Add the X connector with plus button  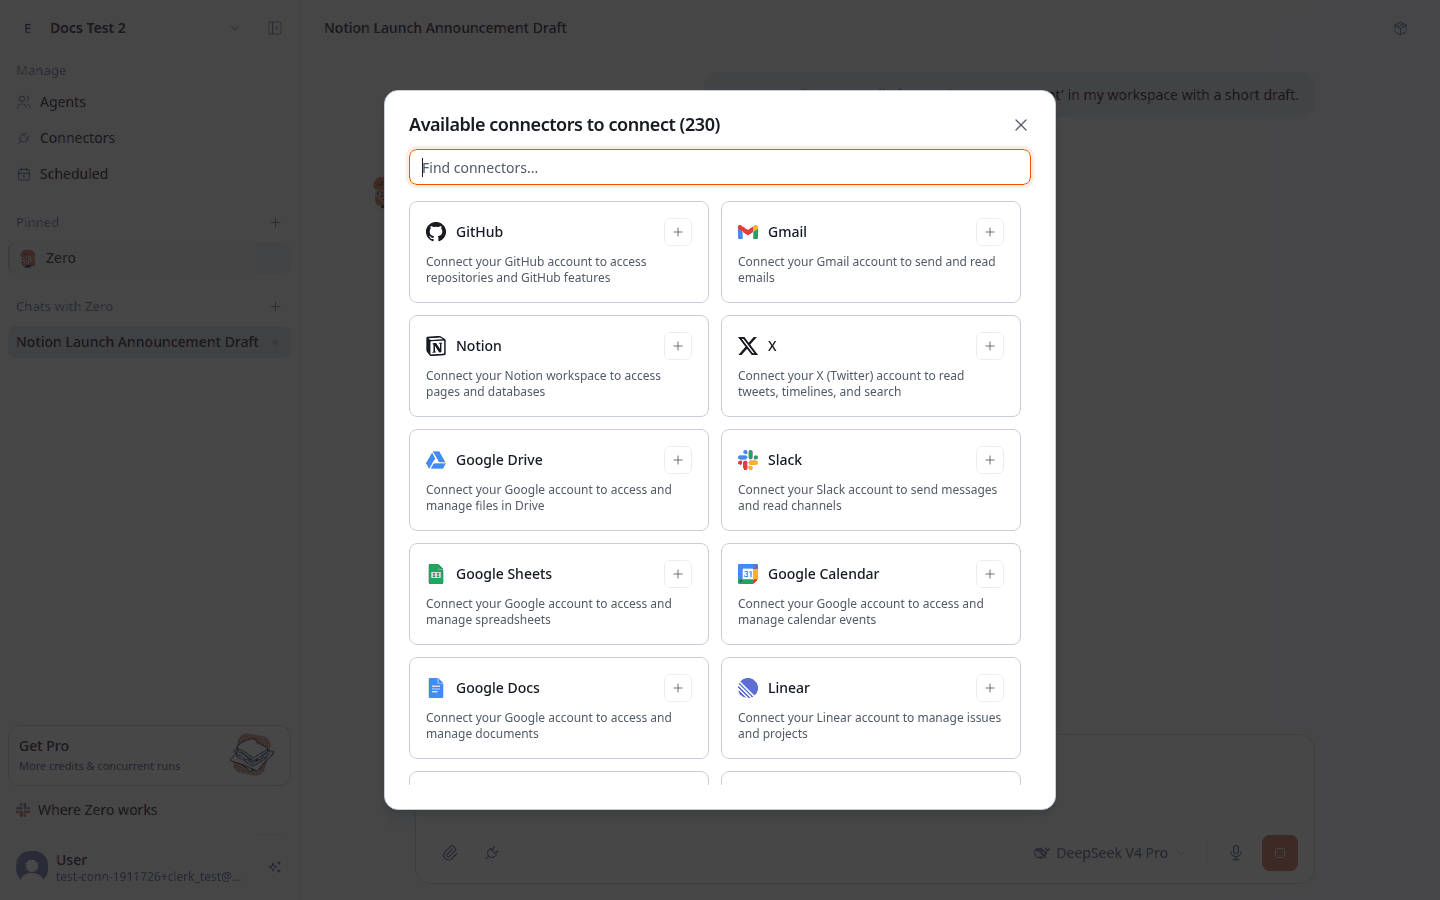pos(990,346)
